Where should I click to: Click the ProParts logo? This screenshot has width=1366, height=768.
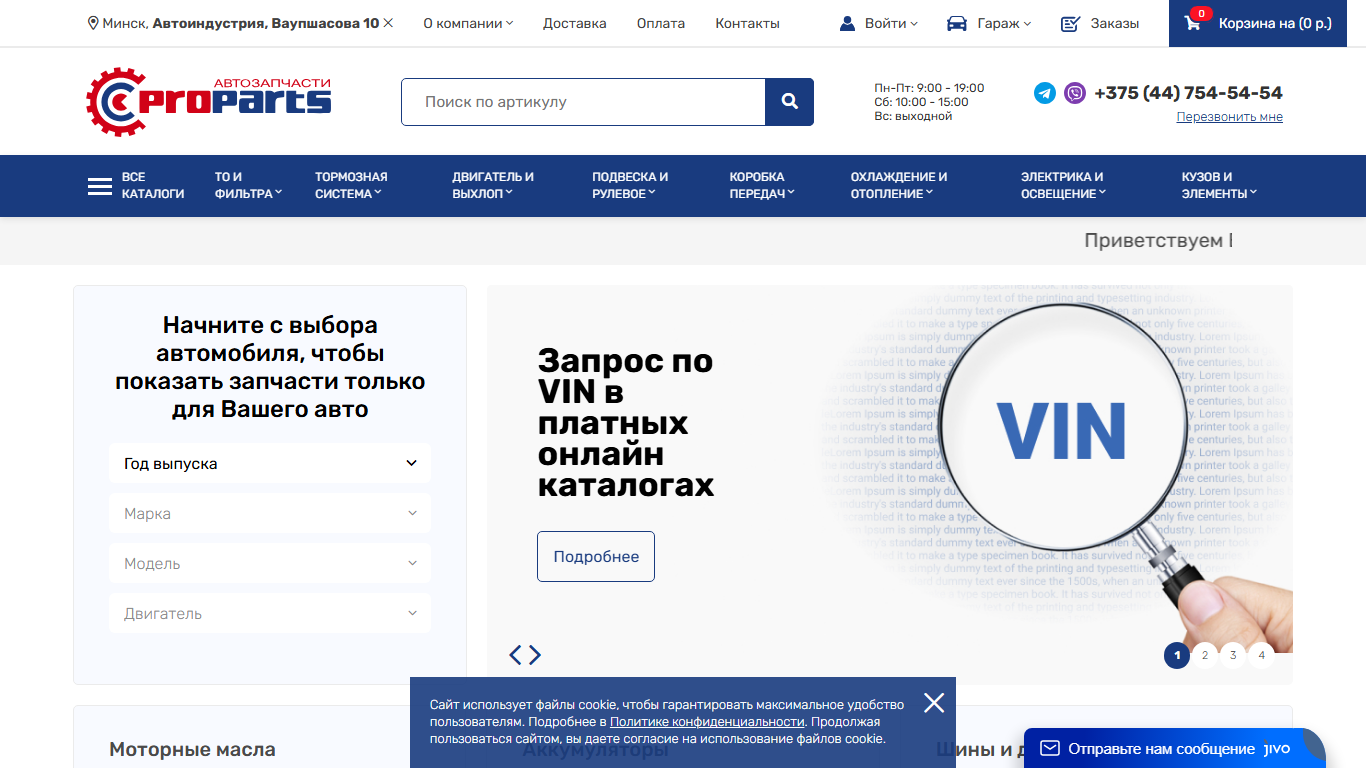pyautogui.click(x=208, y=101)
